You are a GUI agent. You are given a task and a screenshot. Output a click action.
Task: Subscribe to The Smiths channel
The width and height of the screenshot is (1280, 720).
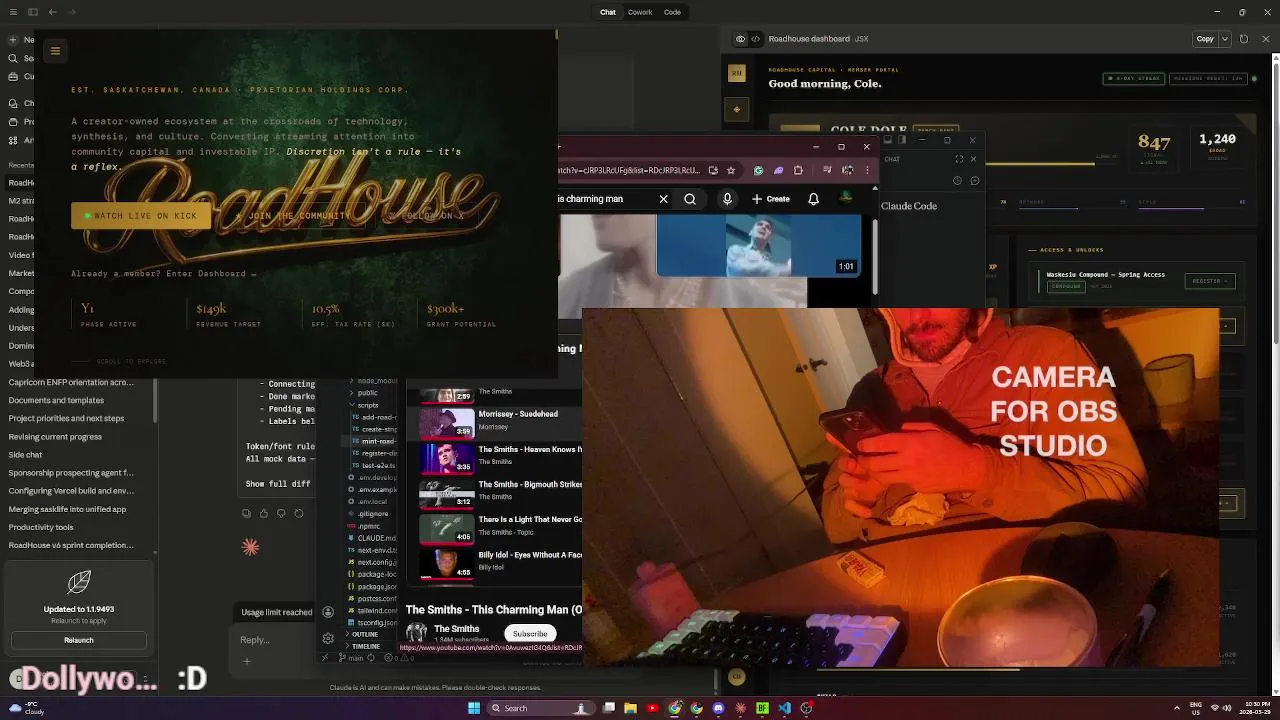(529, 633)
